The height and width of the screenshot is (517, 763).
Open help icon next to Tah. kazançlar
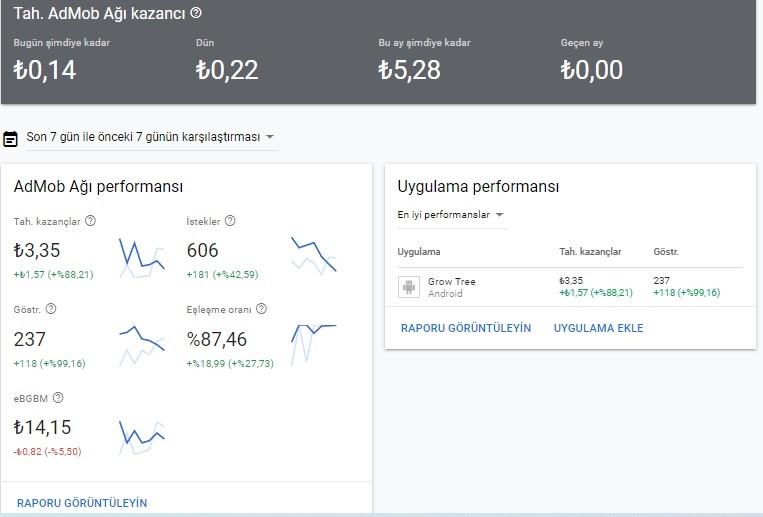[91, 221]
